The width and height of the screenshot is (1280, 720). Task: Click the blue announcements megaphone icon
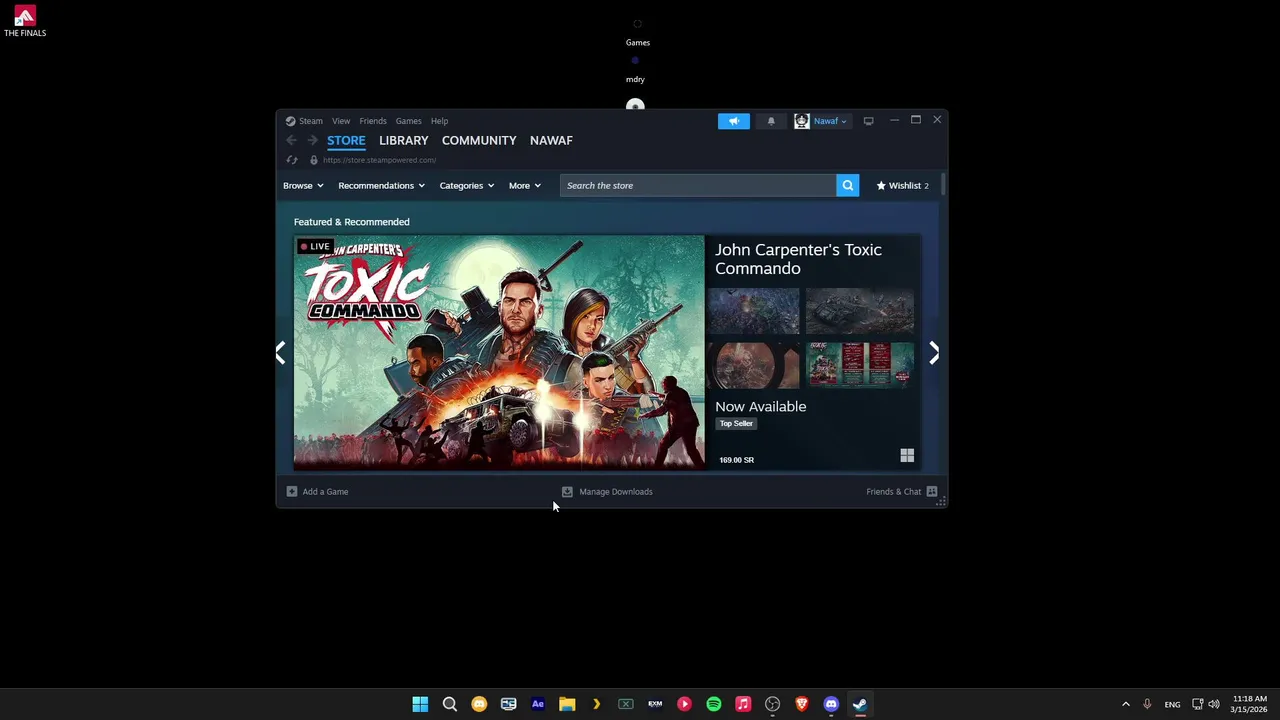pyautogui.click(x=733, y=121)
